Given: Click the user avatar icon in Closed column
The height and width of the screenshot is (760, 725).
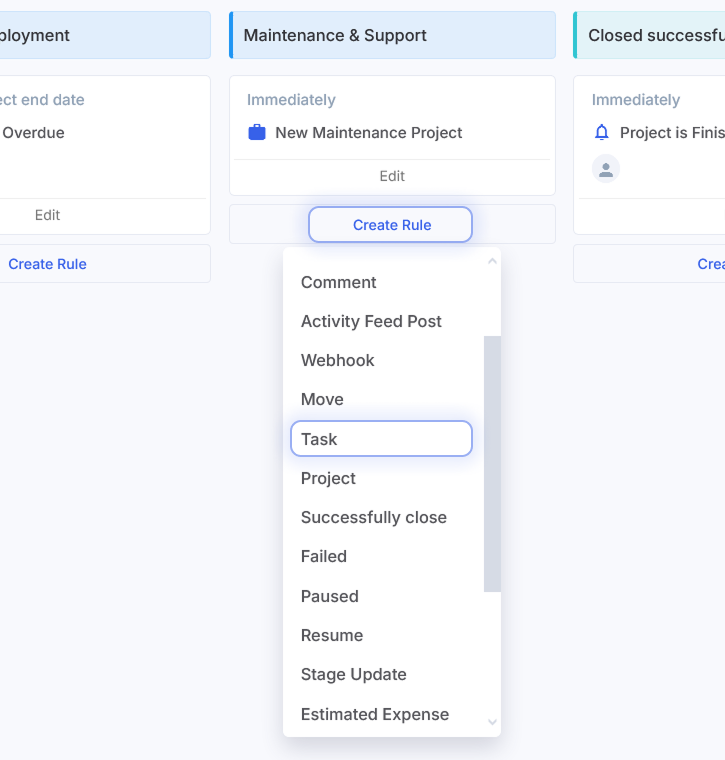Looking at the screenshot, I should (605, 169).
